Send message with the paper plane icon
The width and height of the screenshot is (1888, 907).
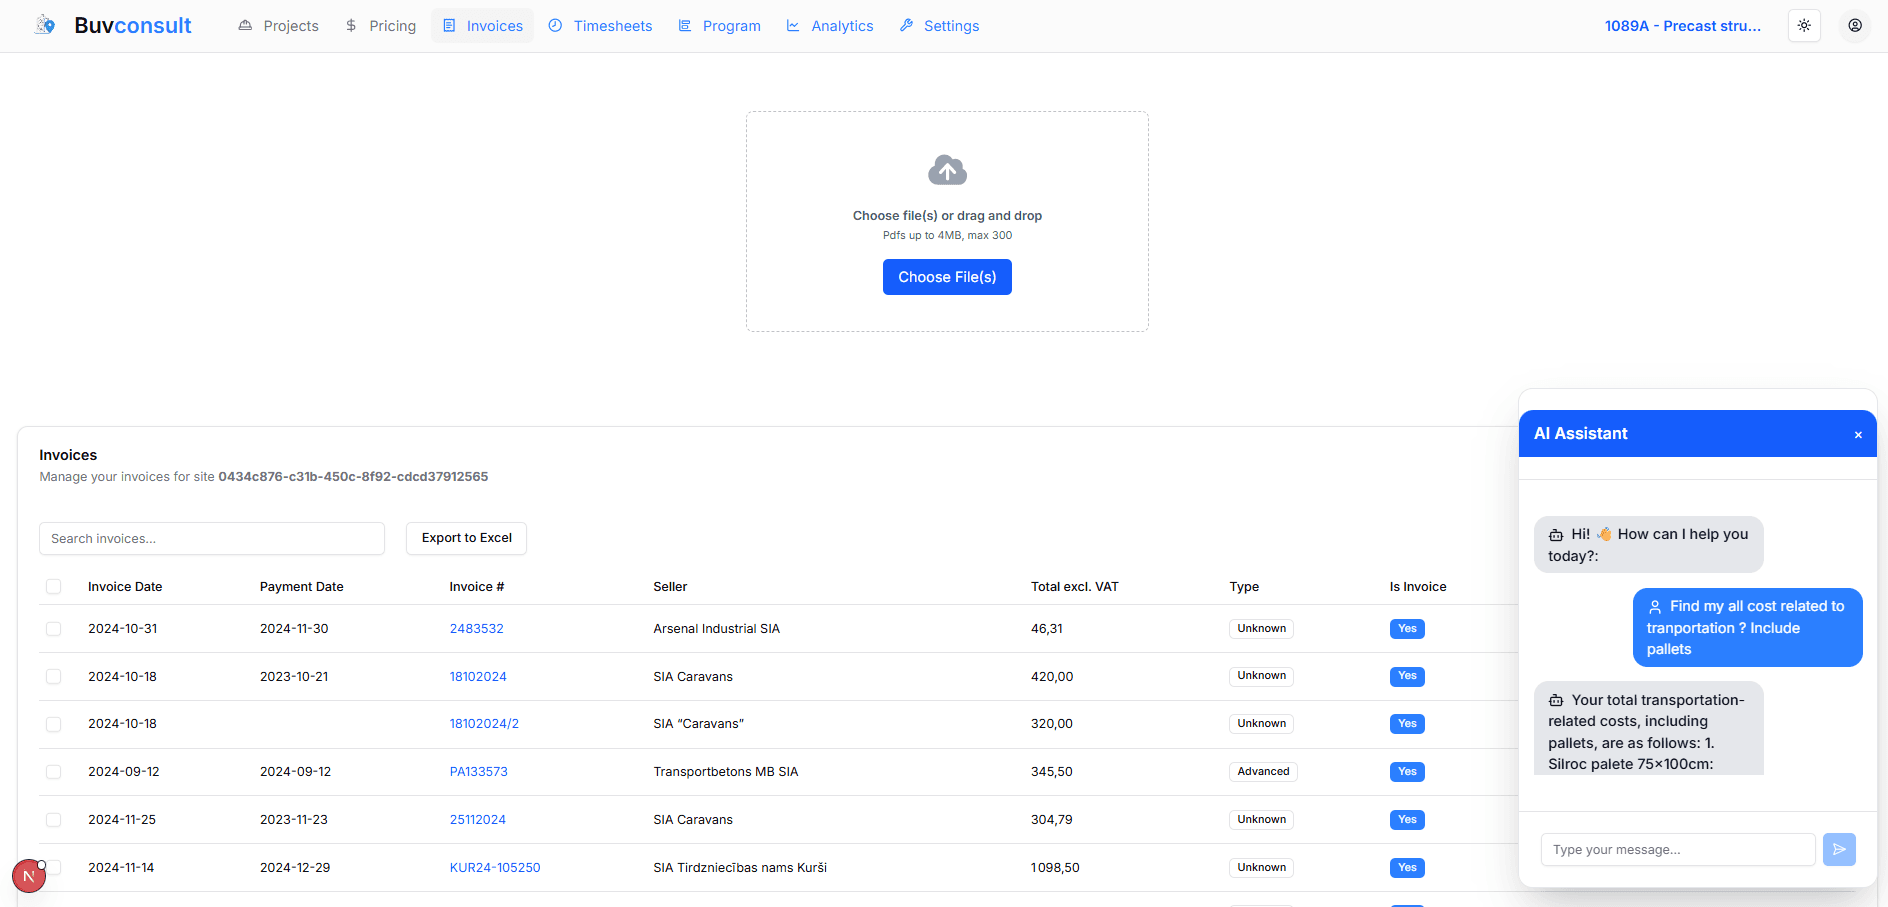(x=1839, y=849)
